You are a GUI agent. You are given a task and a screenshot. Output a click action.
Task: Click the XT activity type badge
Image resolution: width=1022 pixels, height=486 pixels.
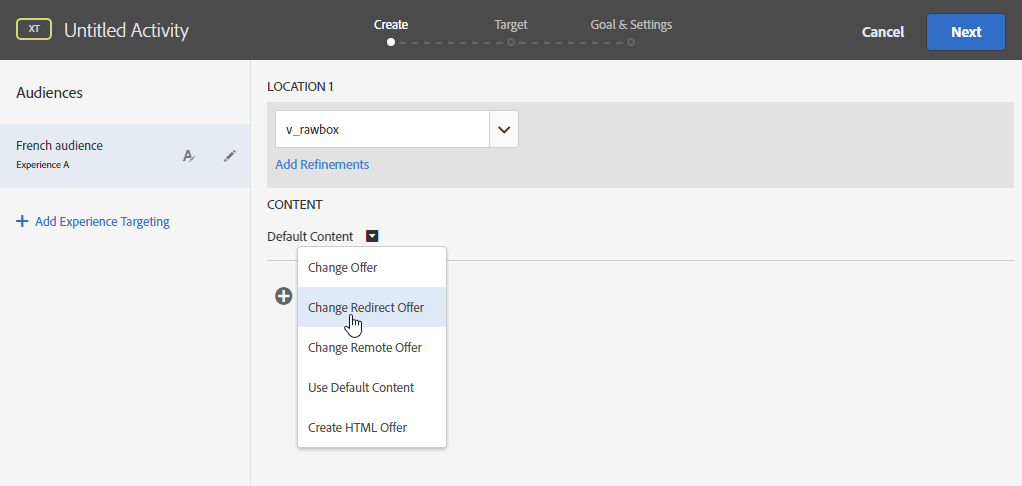tap(35, 30)
